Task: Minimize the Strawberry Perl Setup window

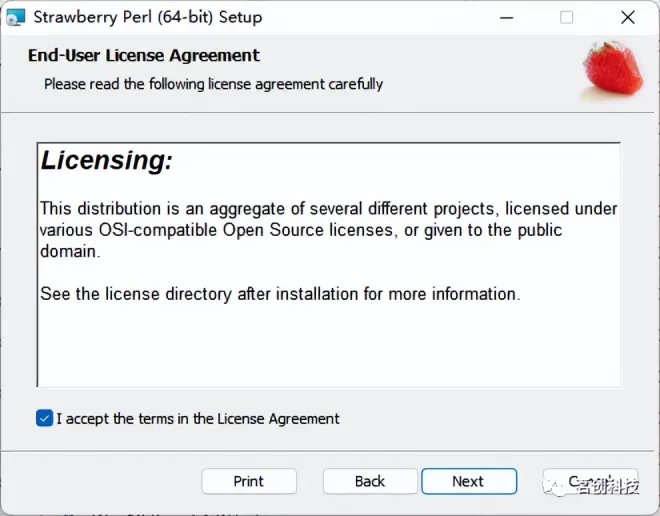Action: click(506, 18)
